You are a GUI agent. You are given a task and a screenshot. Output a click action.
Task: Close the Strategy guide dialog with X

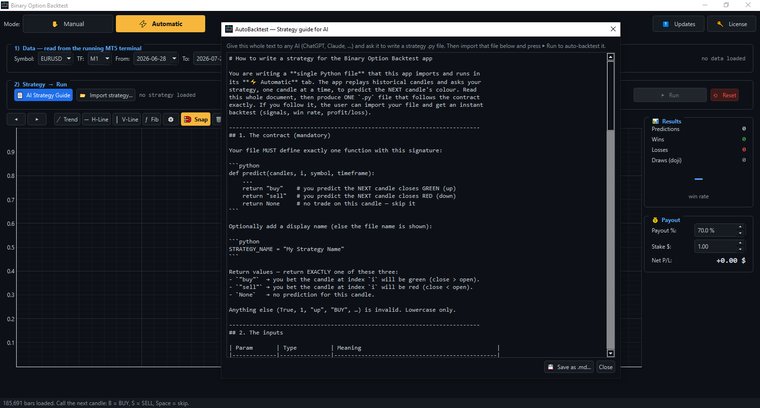(x=613, y=29)
